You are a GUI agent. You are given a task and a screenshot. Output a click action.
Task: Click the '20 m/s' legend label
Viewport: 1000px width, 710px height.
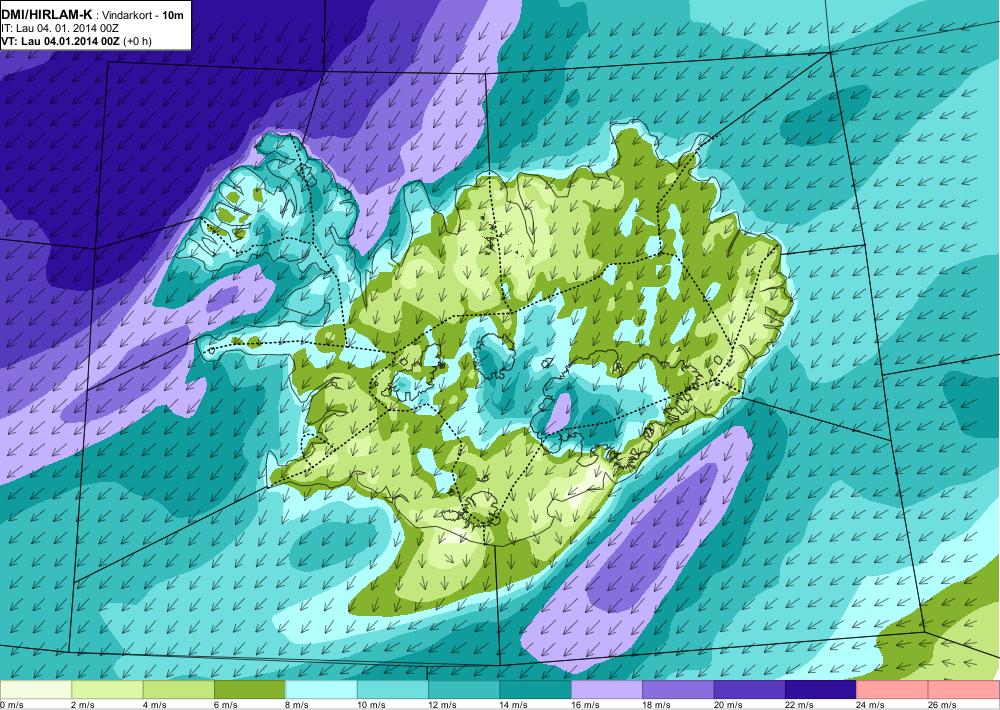[728, 705]
